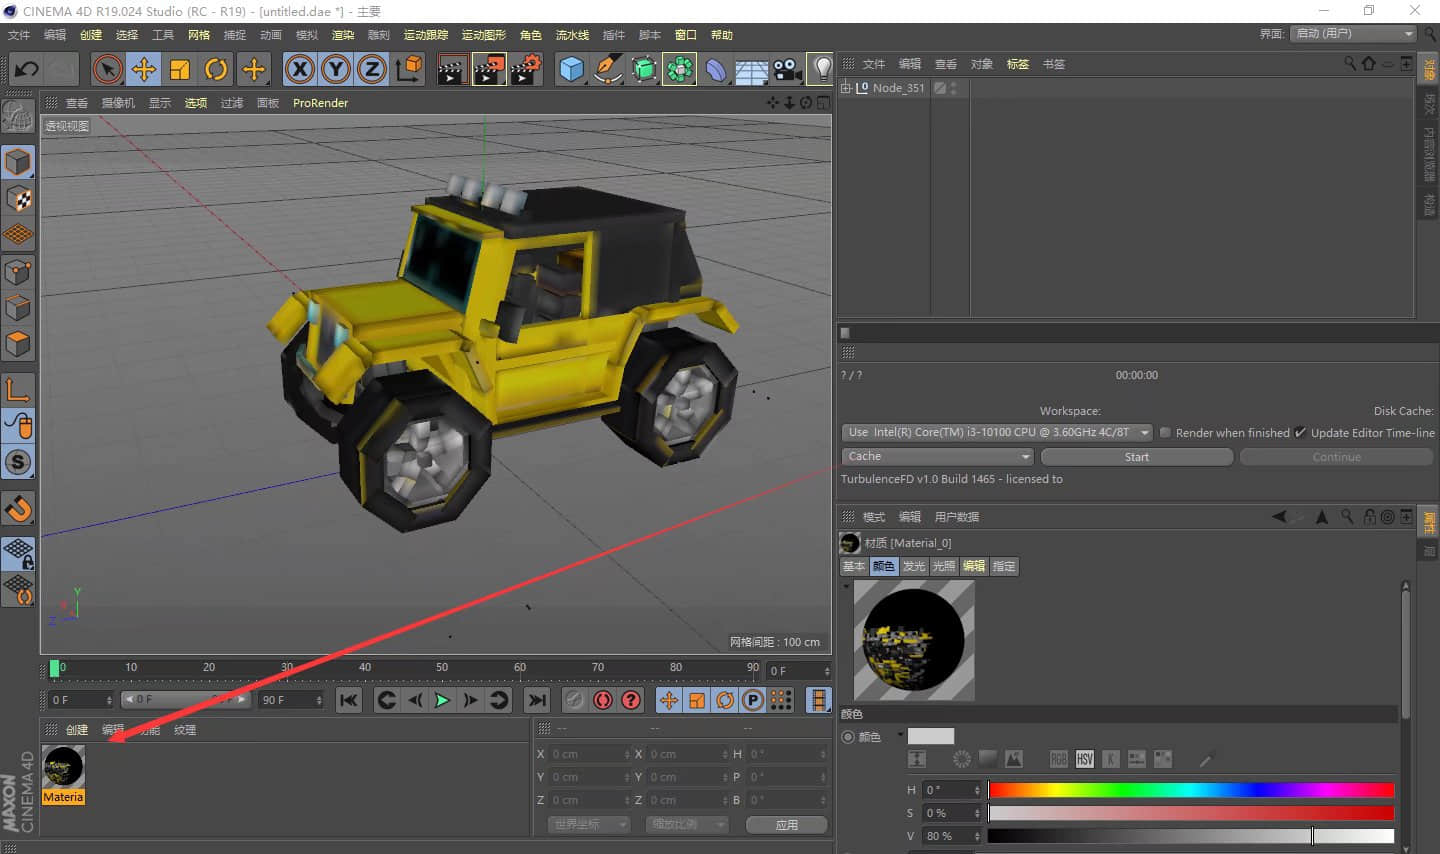Expand the Node_351 object tree
1440x854 pixels.
click(x=846, y=88)
